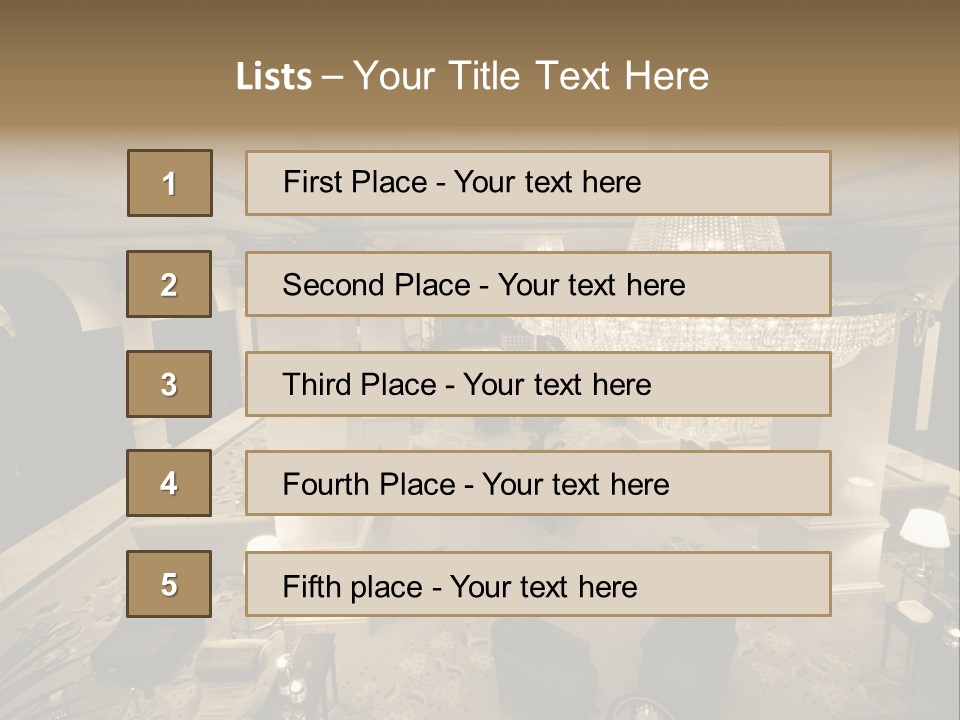Click the number 5 box
The image size is (960, 720).
pos(169,584)
